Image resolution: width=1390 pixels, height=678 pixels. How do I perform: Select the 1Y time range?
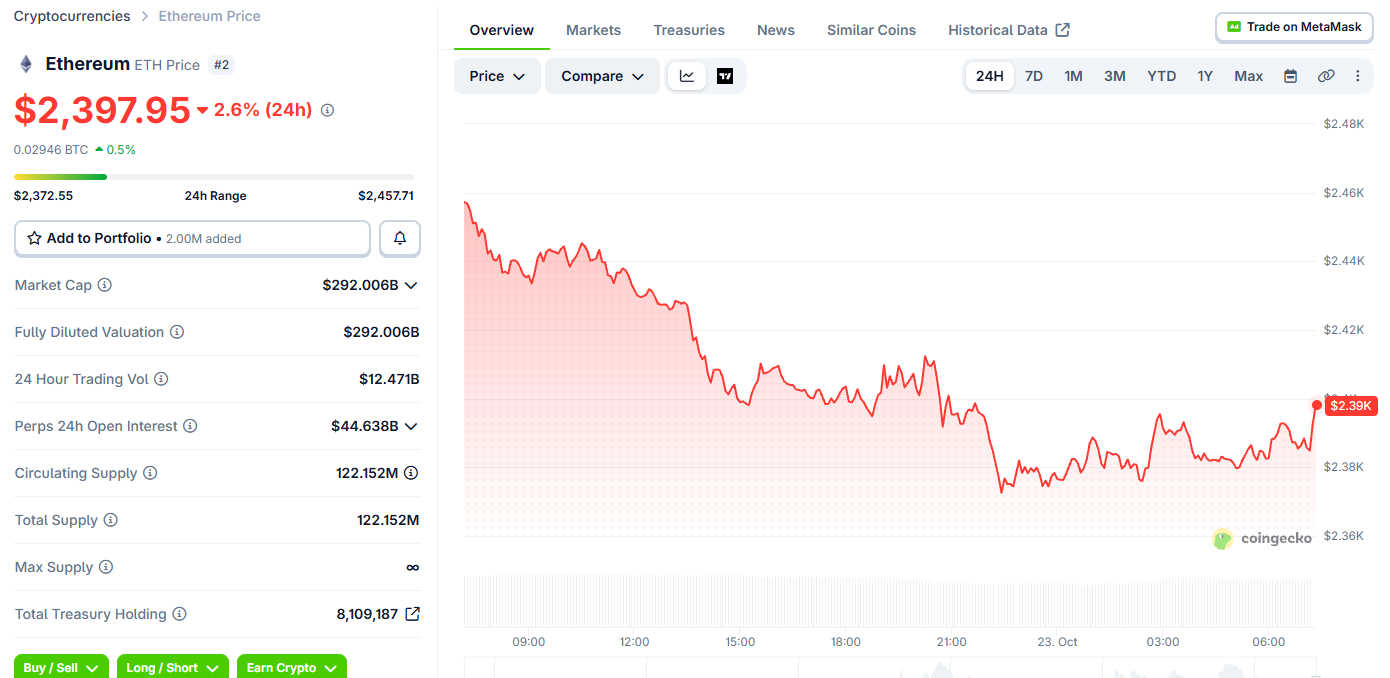pyautogui.click(x=1205, y=76)
